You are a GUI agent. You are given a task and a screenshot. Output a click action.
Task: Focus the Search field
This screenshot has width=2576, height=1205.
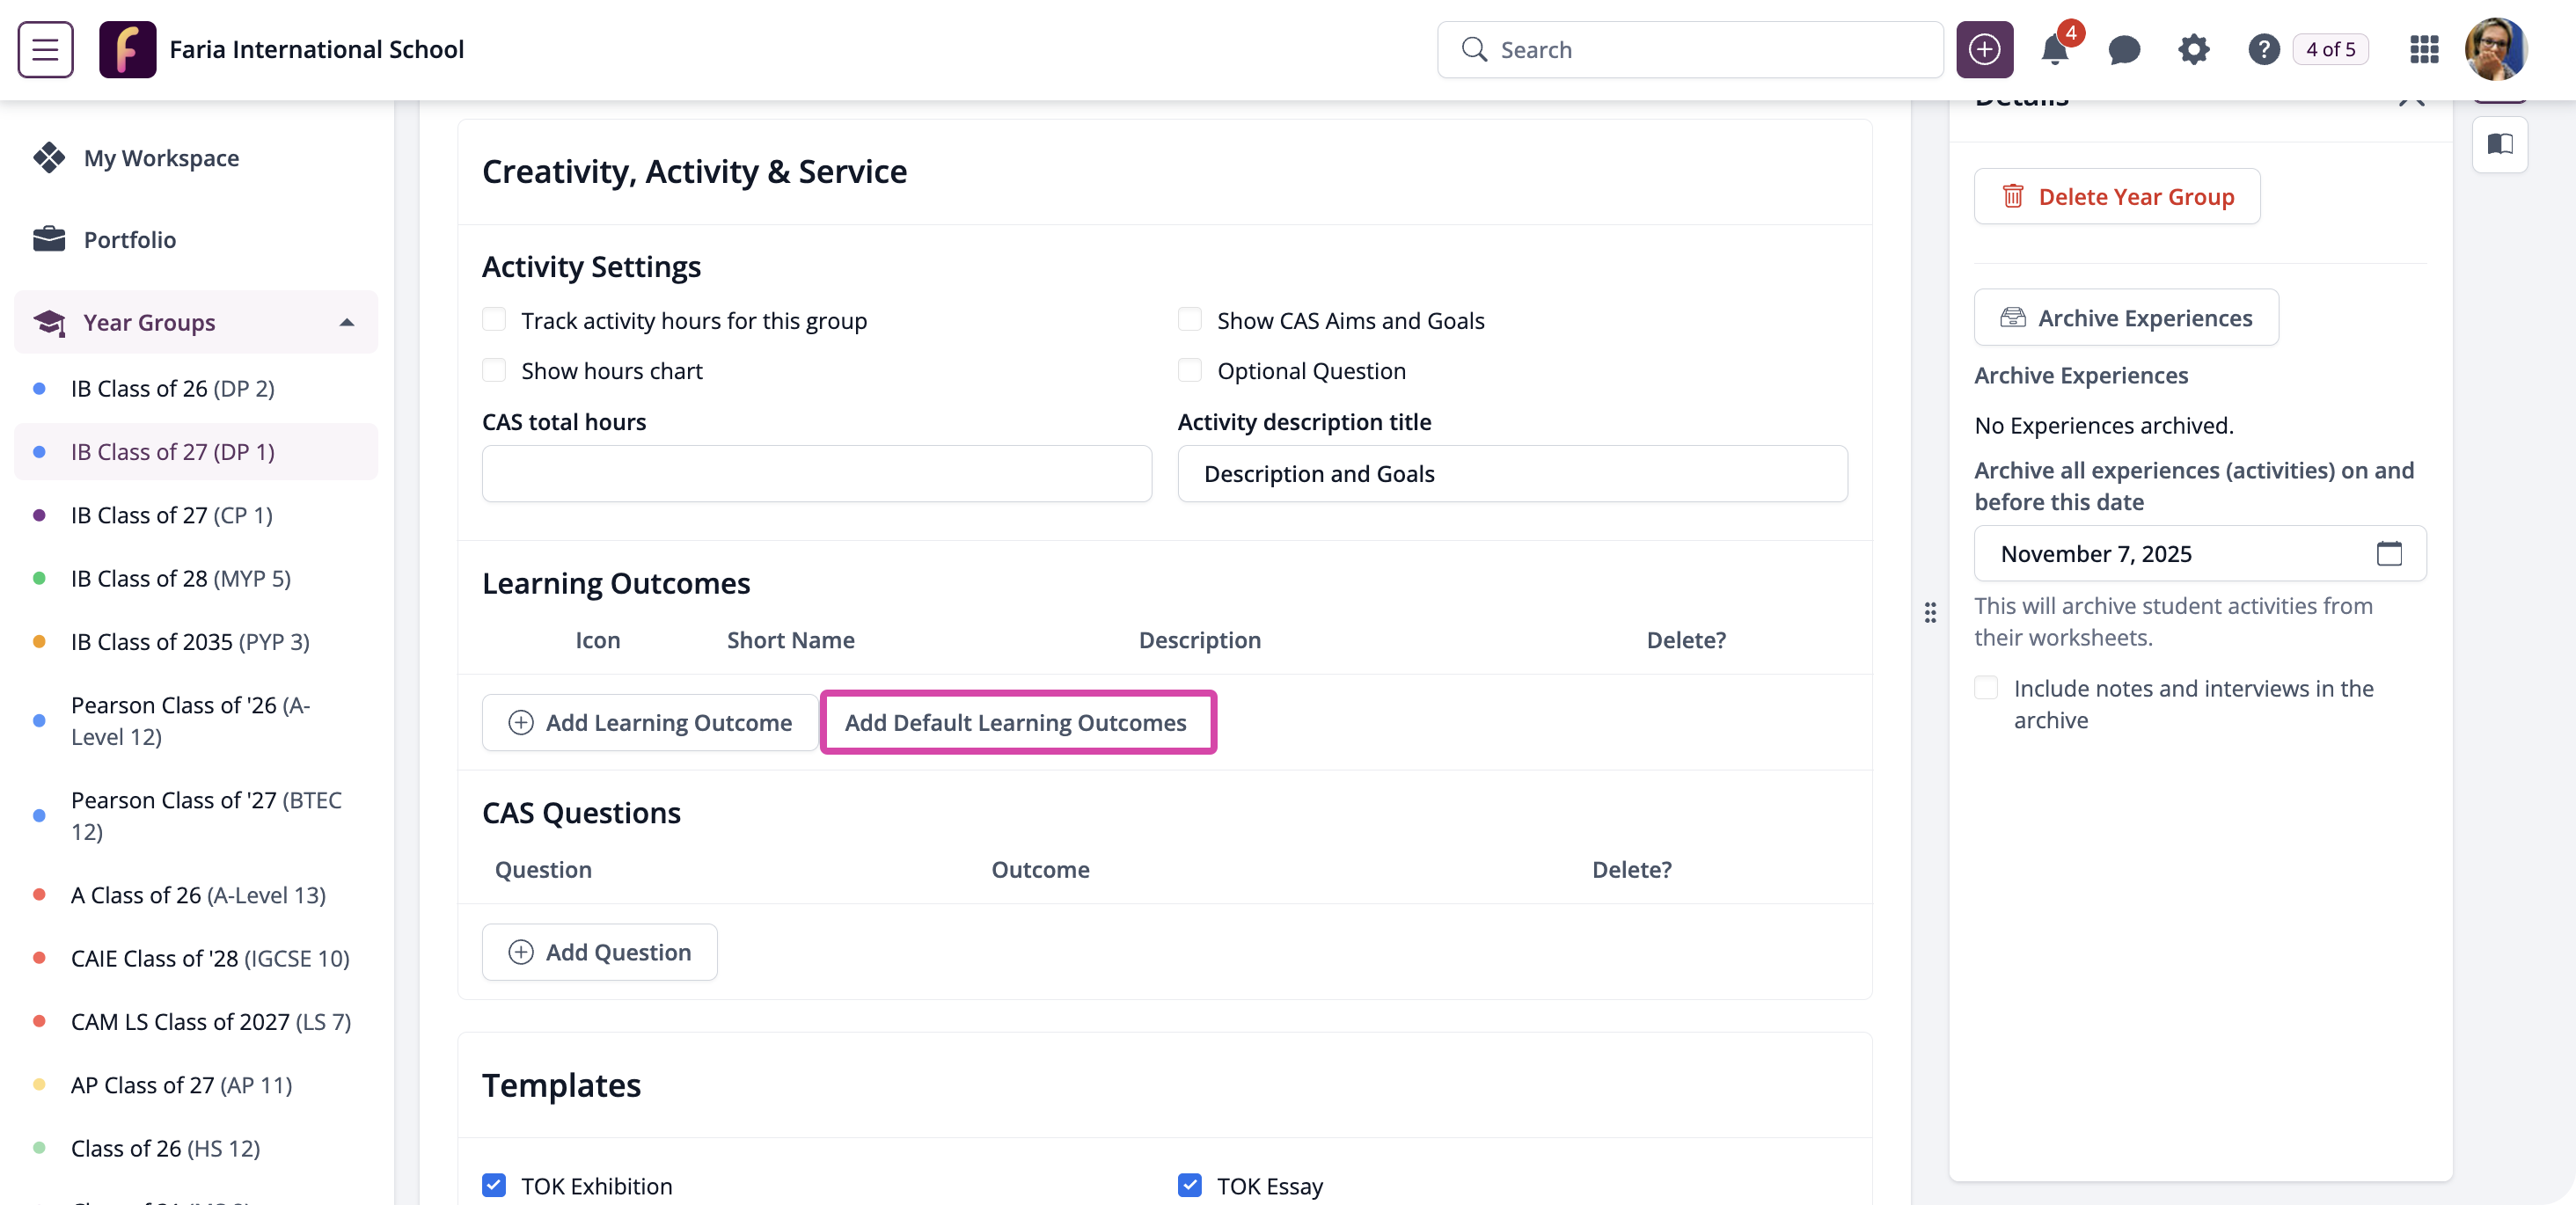pyautogui.click(x=1690, y=49)
